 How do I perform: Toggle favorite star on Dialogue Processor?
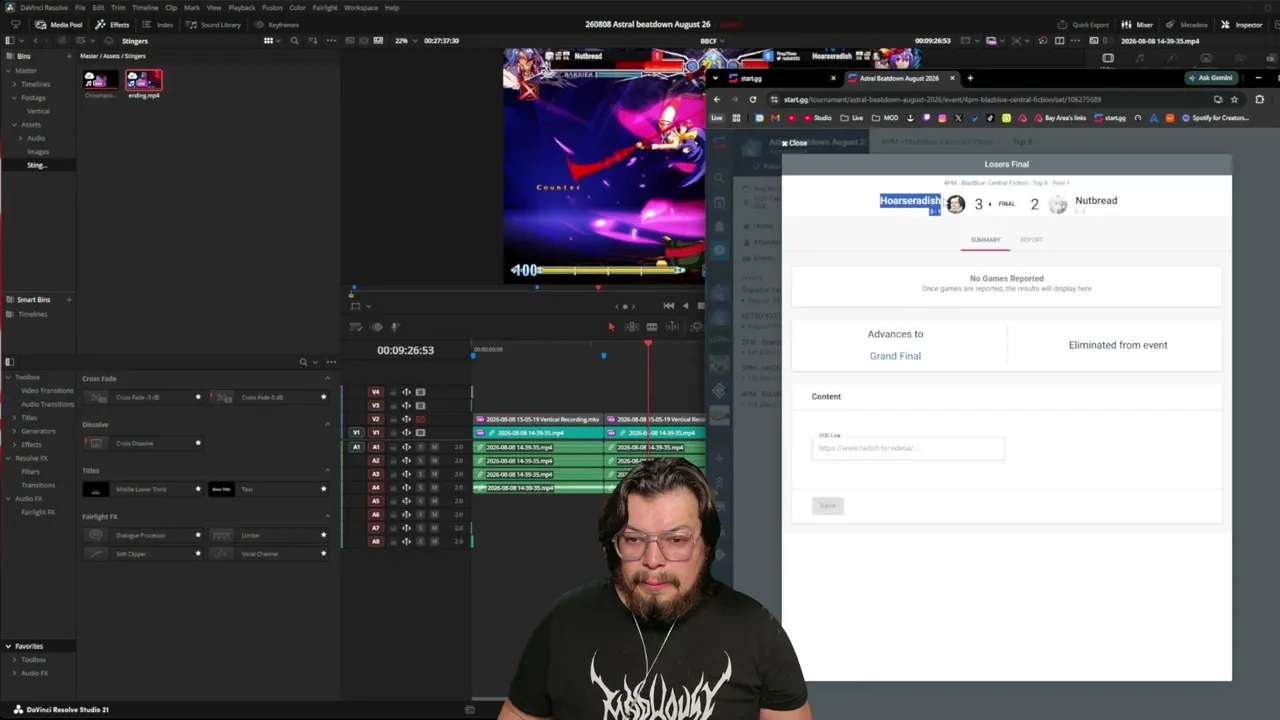click(198, 535)
